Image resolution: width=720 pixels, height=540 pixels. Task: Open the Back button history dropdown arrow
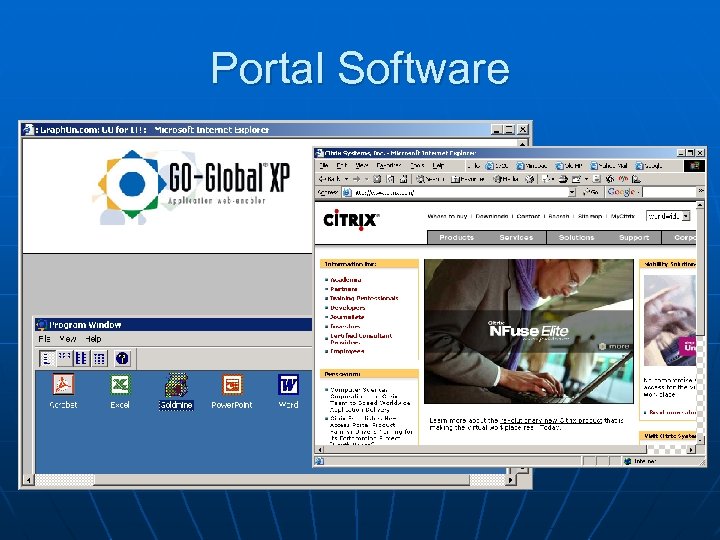click(347, 179)
